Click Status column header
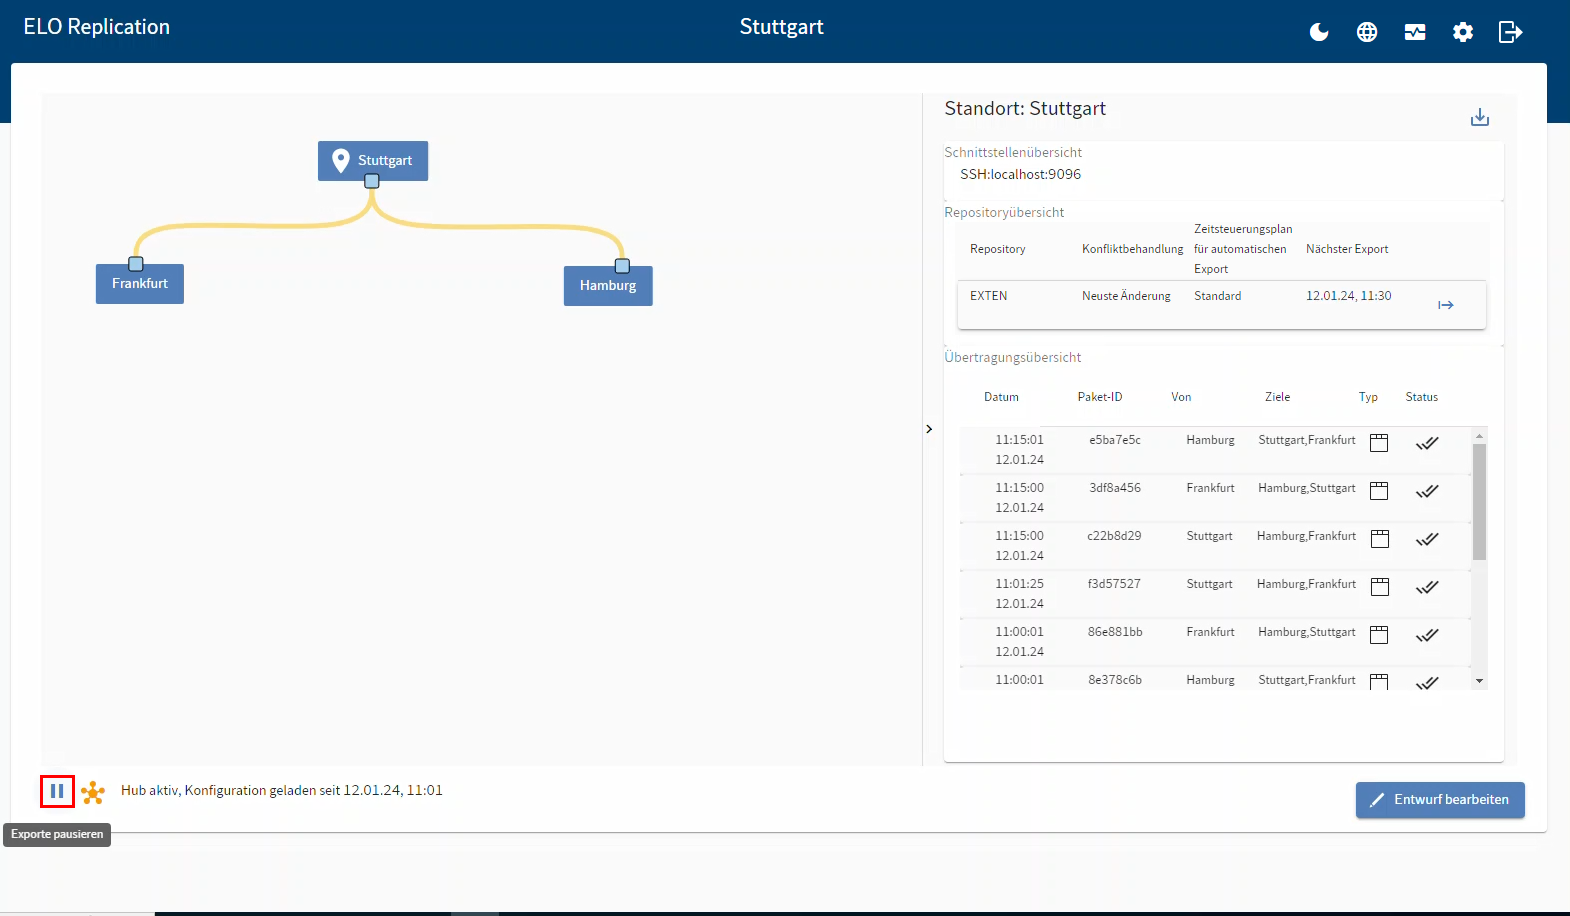Image resolution: width=1570 pixels, height=916 pixels. (x=1421, y=397)
